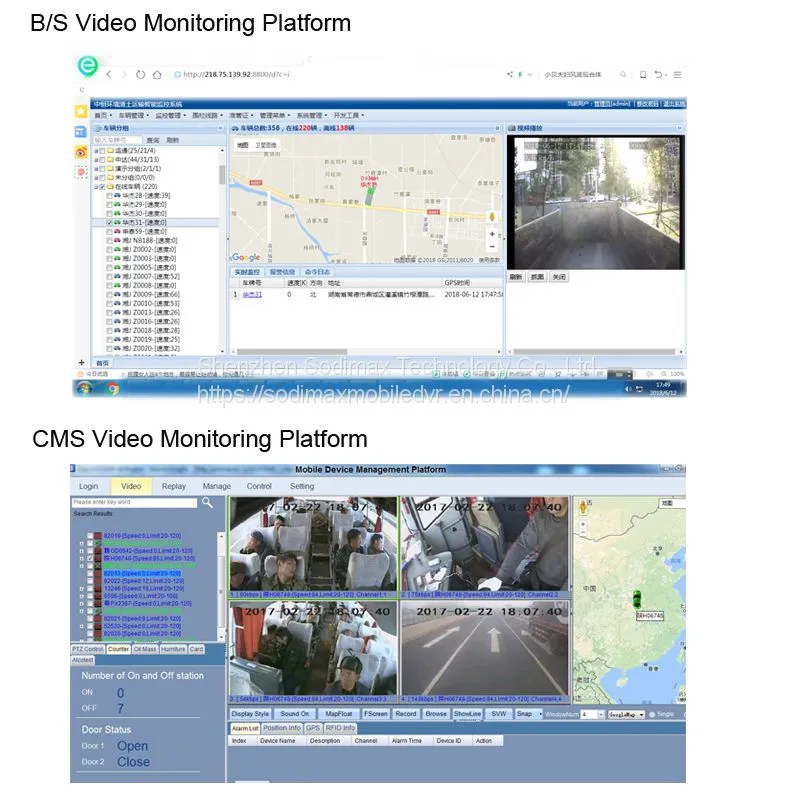Tick the checkbox for vehicle Z0002
800x800 pixels.
point(109,249)
